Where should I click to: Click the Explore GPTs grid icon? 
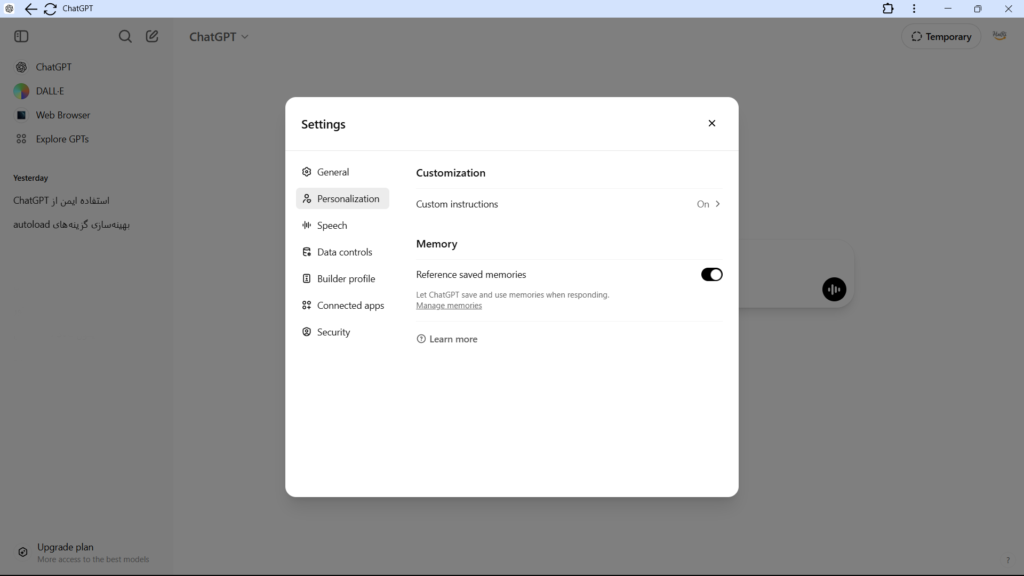point(22,139)
